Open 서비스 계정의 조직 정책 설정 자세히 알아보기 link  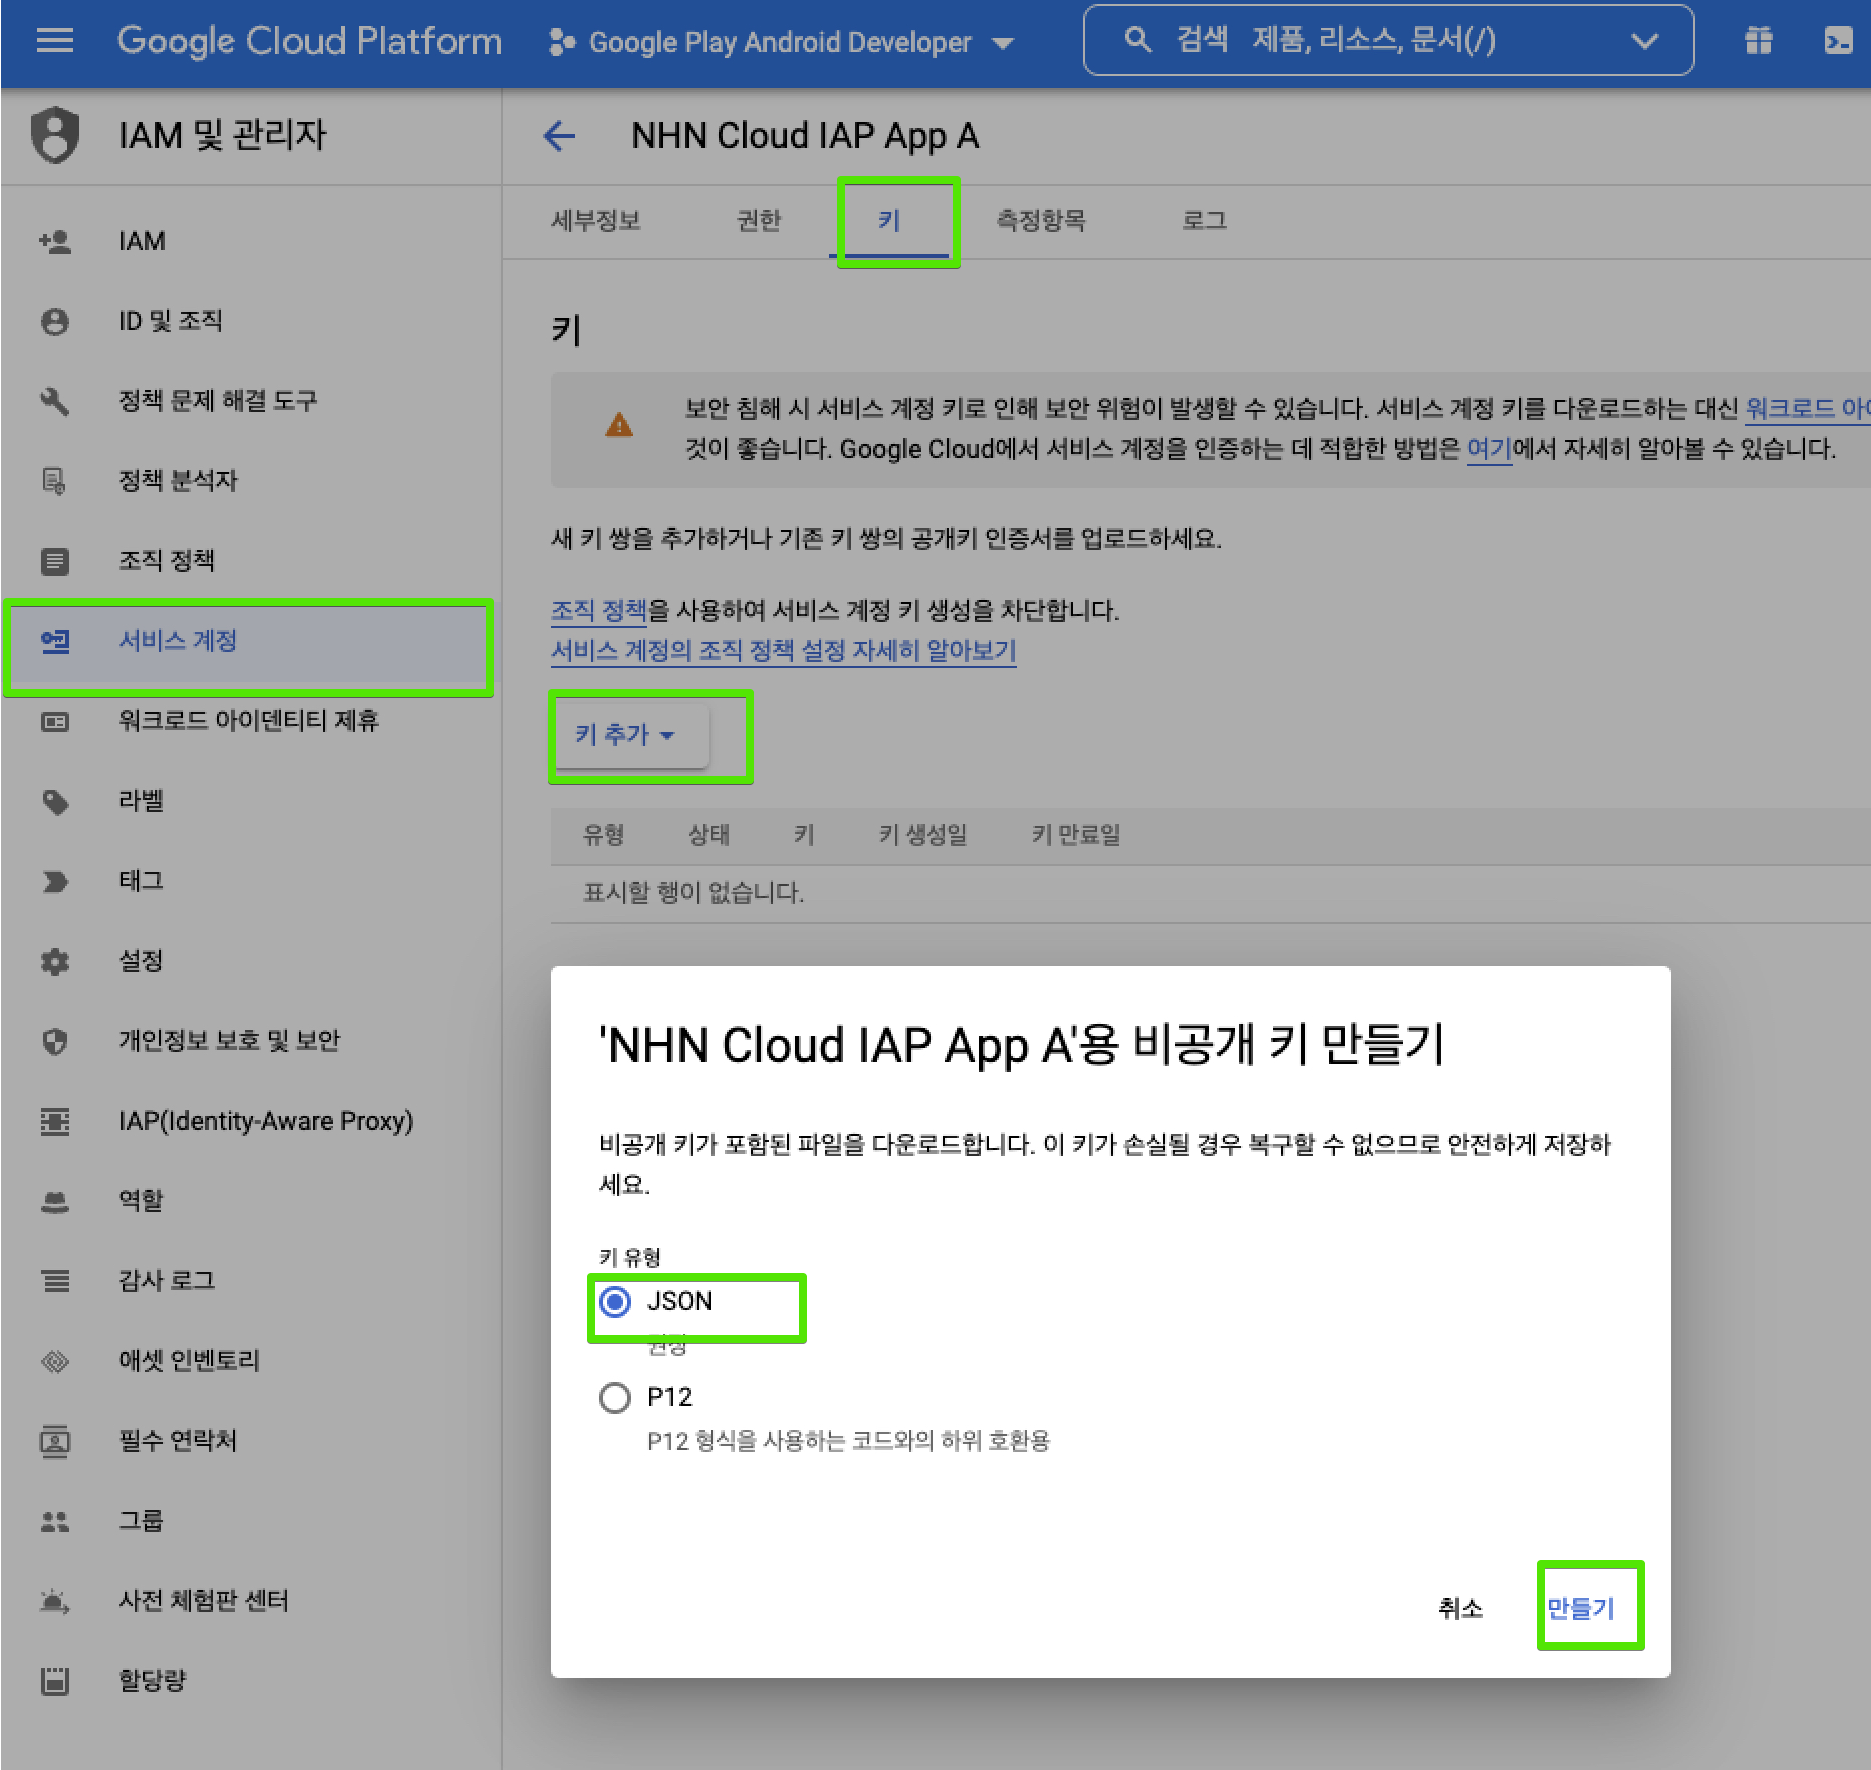[x=784, y=651]
